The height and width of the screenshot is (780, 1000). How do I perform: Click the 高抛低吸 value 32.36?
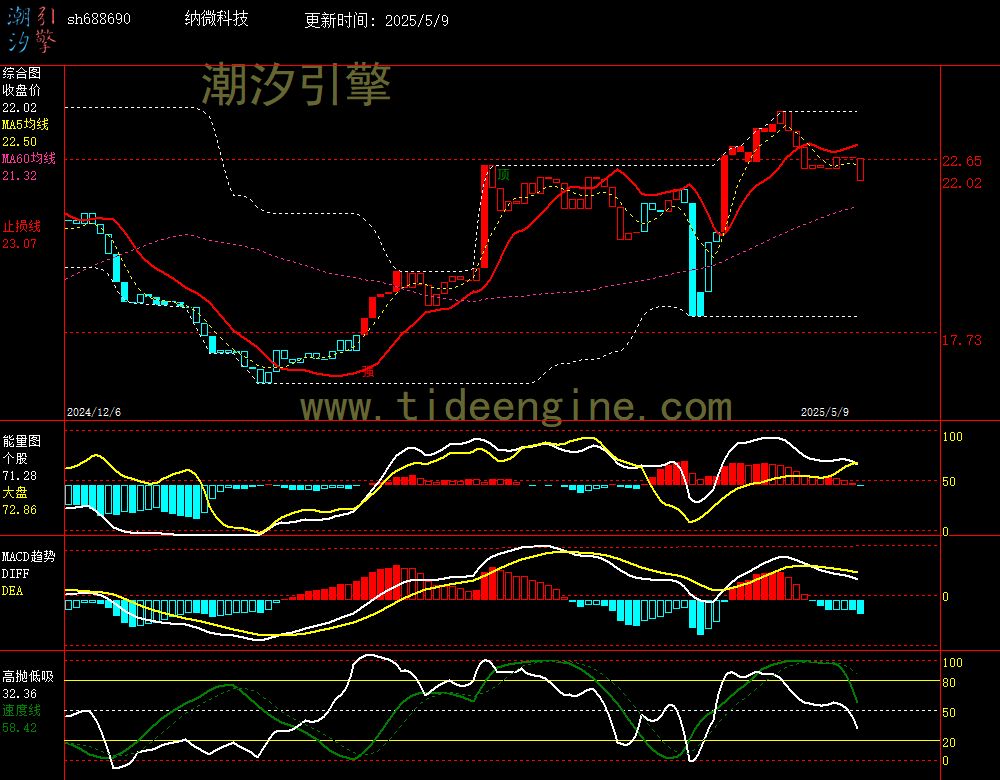click(x=20, y=693)
